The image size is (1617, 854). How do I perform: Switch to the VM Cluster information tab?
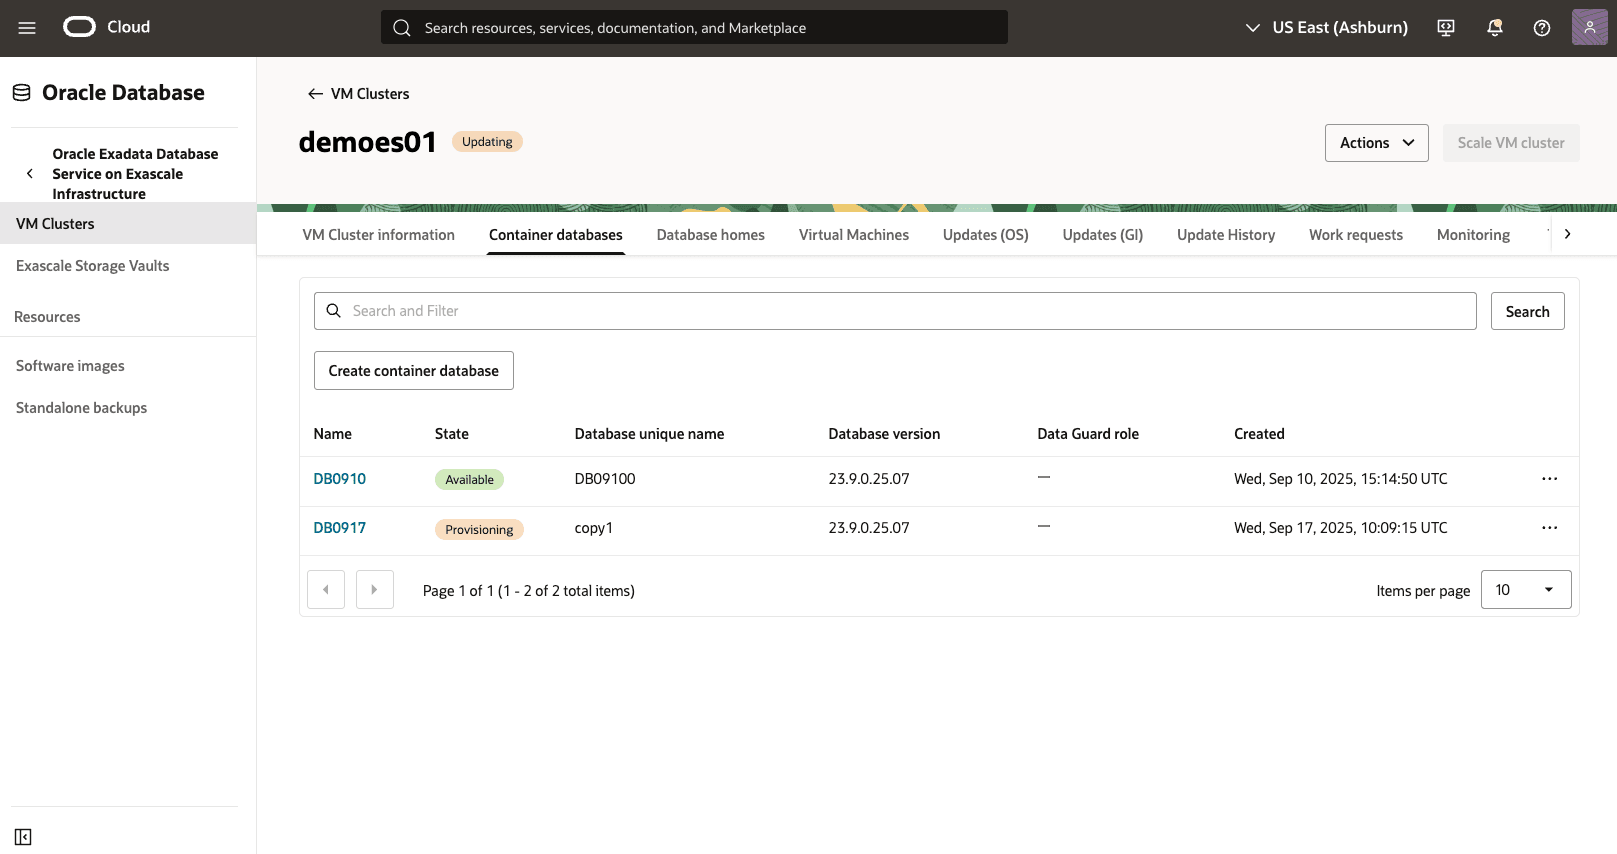pos(379,235)
